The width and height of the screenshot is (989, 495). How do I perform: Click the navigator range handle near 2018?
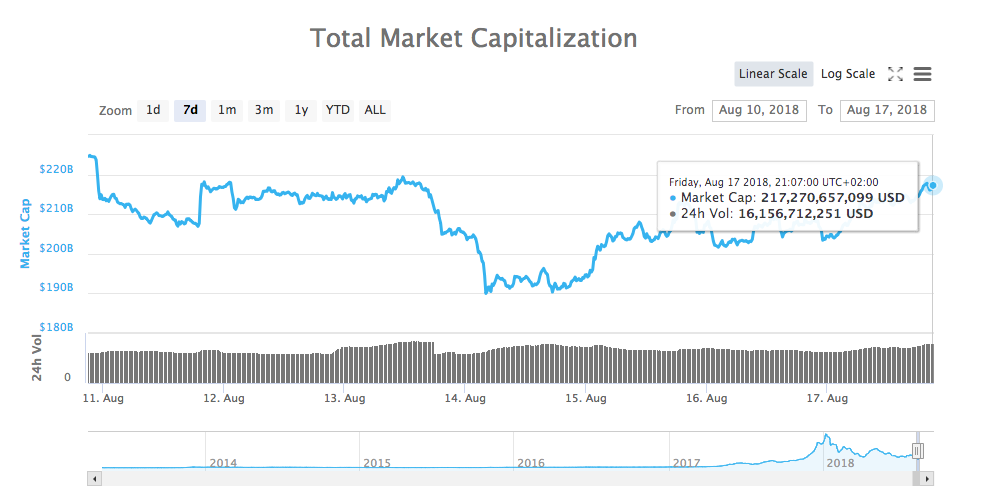click(x=918, y=450)
